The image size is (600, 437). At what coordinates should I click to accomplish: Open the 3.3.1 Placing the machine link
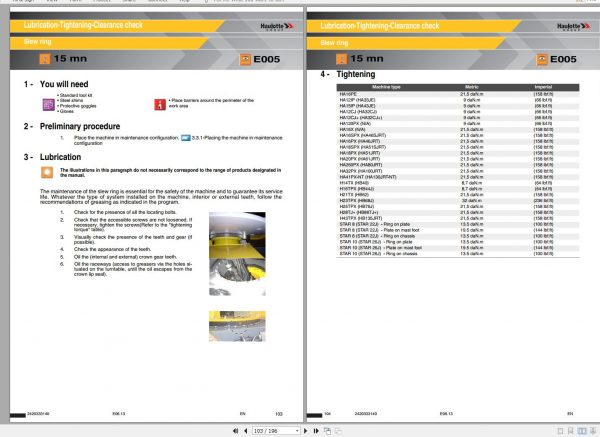(x=237, y=138)
